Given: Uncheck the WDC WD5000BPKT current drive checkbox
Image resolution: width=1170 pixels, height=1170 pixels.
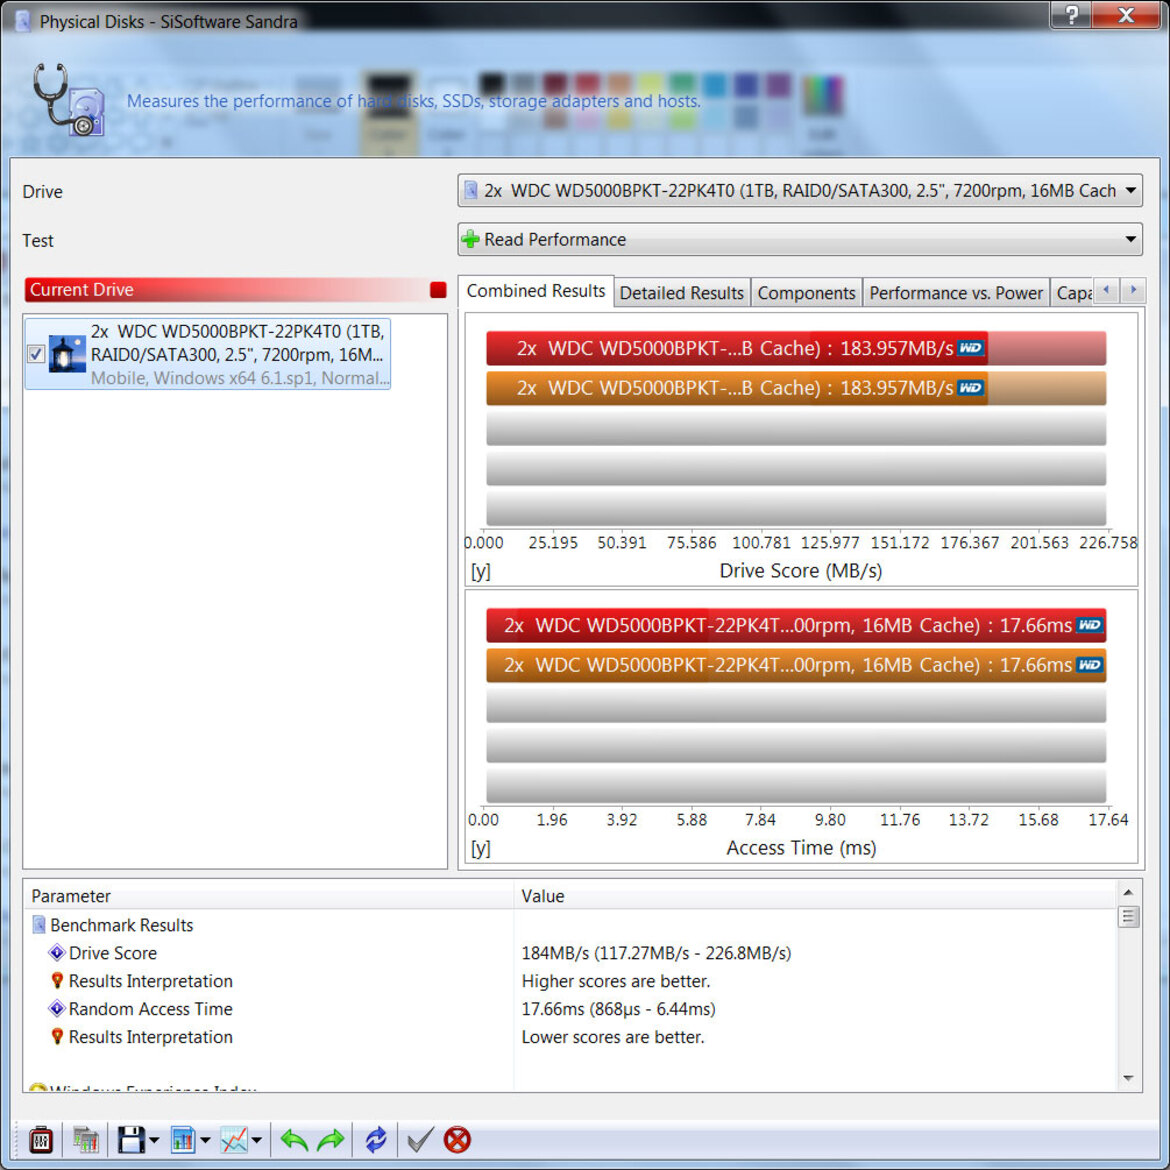Looking at the screenshot, I should click(x=35, y=354).
